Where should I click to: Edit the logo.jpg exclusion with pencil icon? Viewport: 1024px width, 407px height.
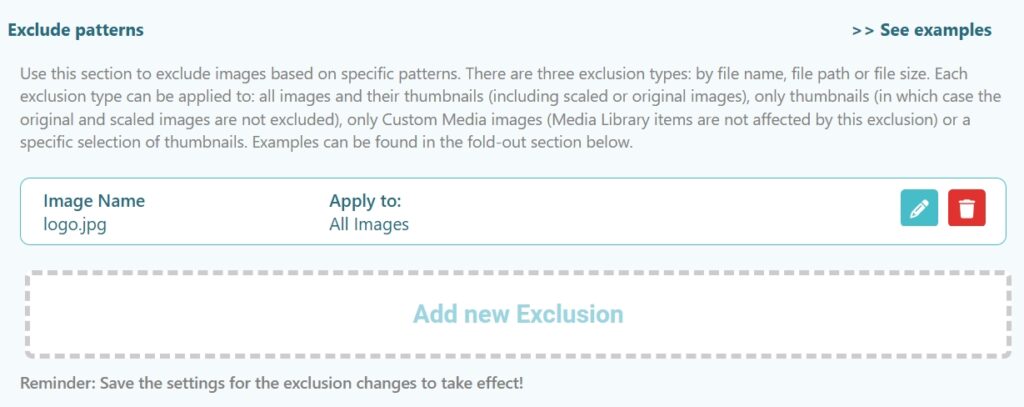[x=919, y=209]
